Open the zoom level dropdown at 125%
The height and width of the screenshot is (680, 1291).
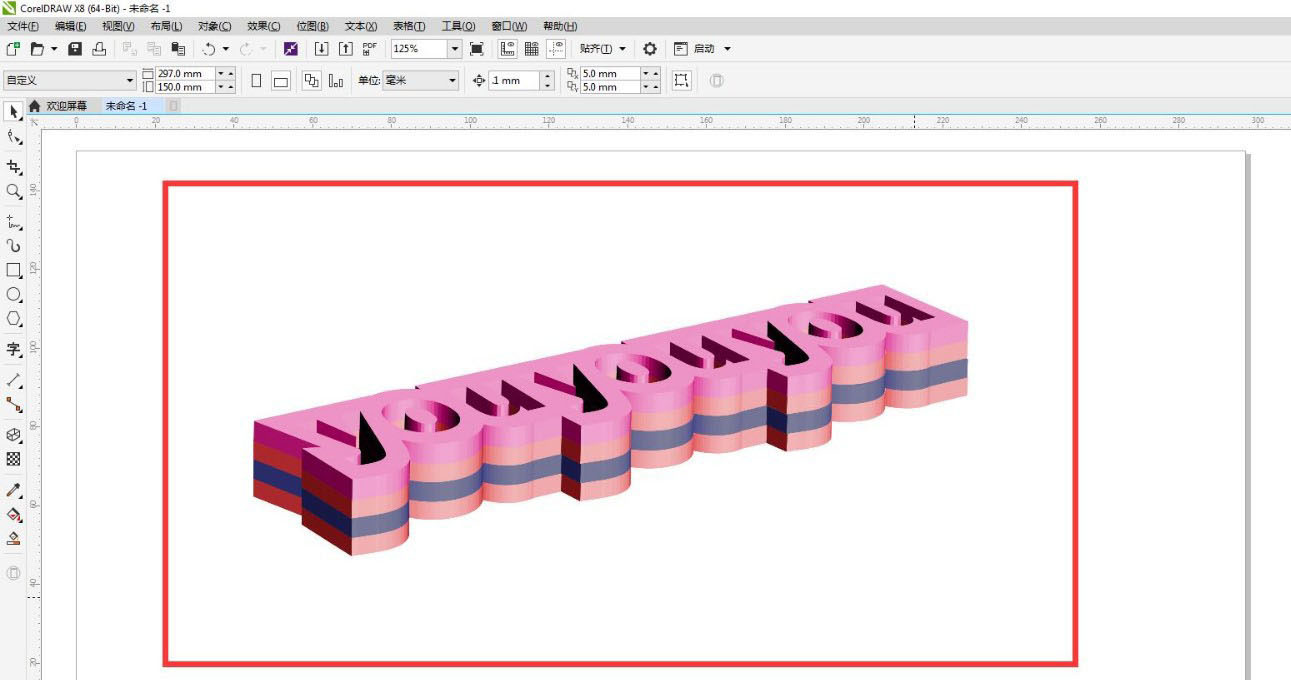click(455, 49)
